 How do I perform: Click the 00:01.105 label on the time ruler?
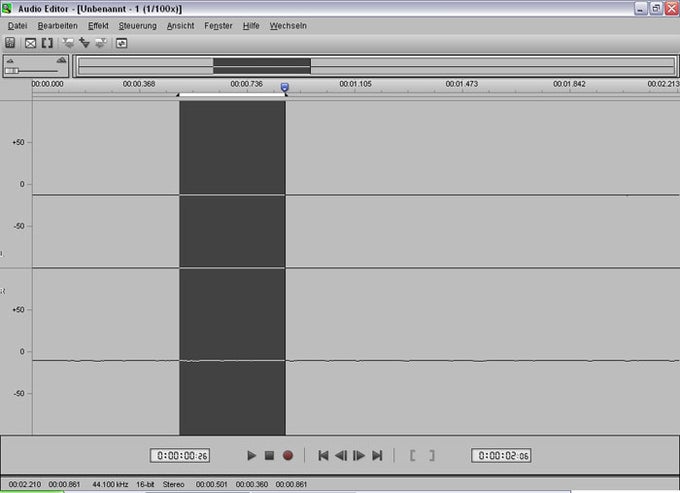[x=355, y=84]
